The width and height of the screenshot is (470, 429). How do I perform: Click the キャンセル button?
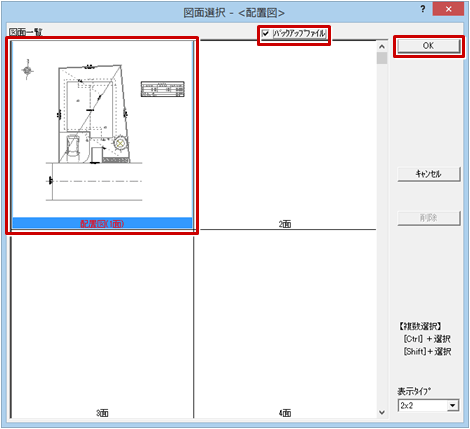point(428,174)
